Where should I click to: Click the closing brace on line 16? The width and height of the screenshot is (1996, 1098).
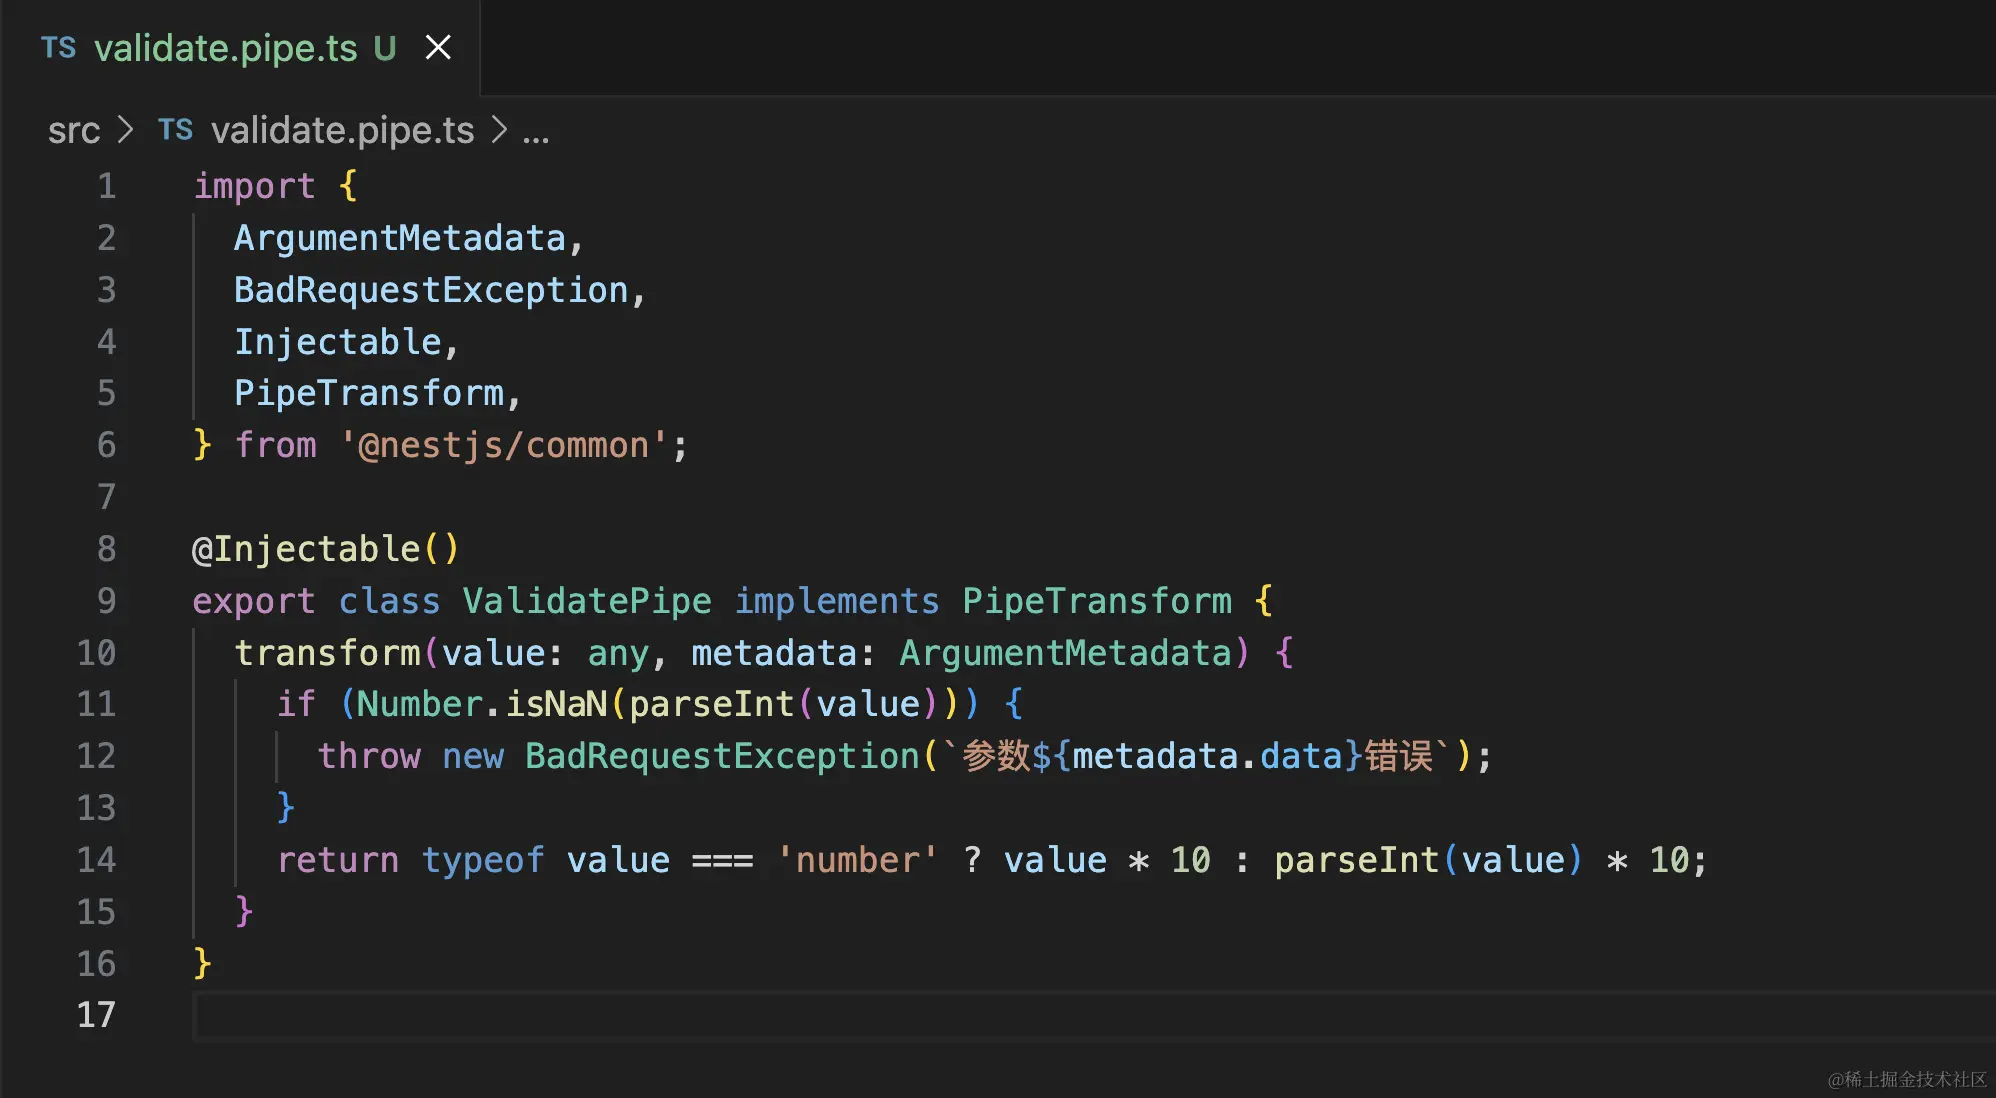[202, 963]
